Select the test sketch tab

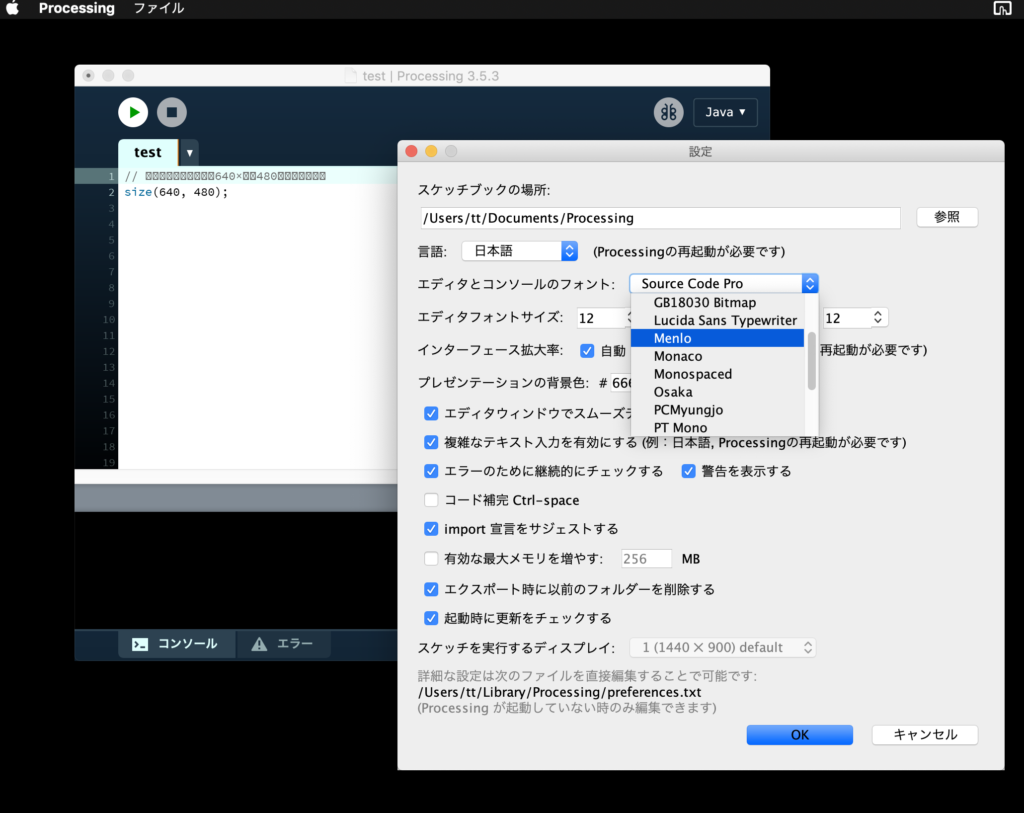(148, 152)
